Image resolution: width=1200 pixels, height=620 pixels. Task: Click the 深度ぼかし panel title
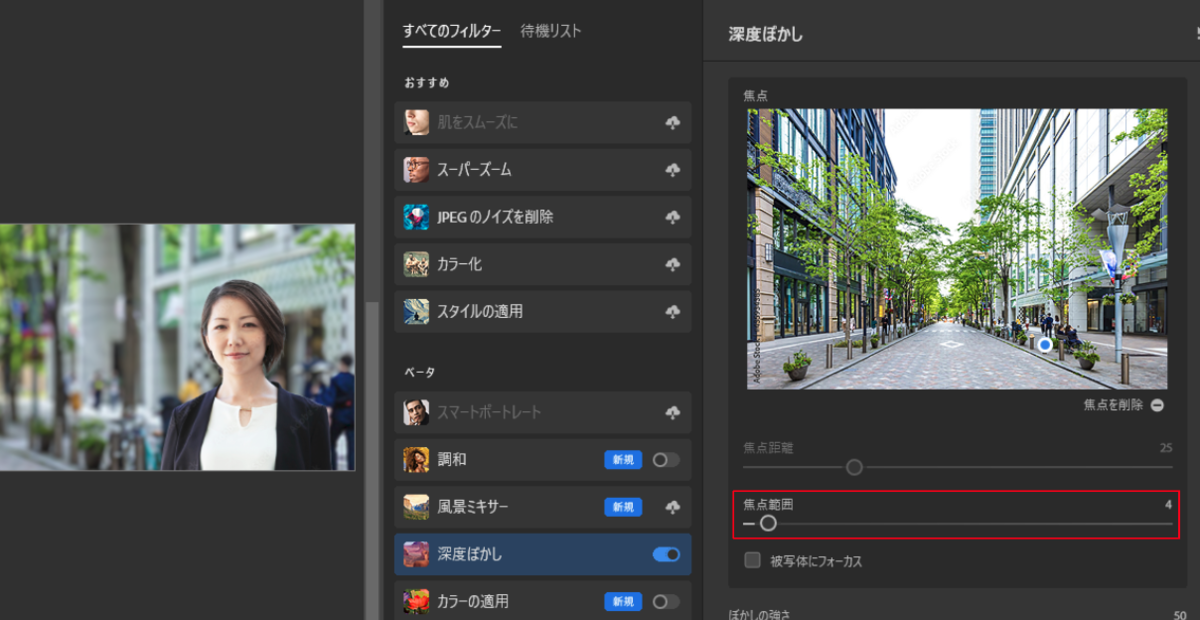tap(766, 34)
